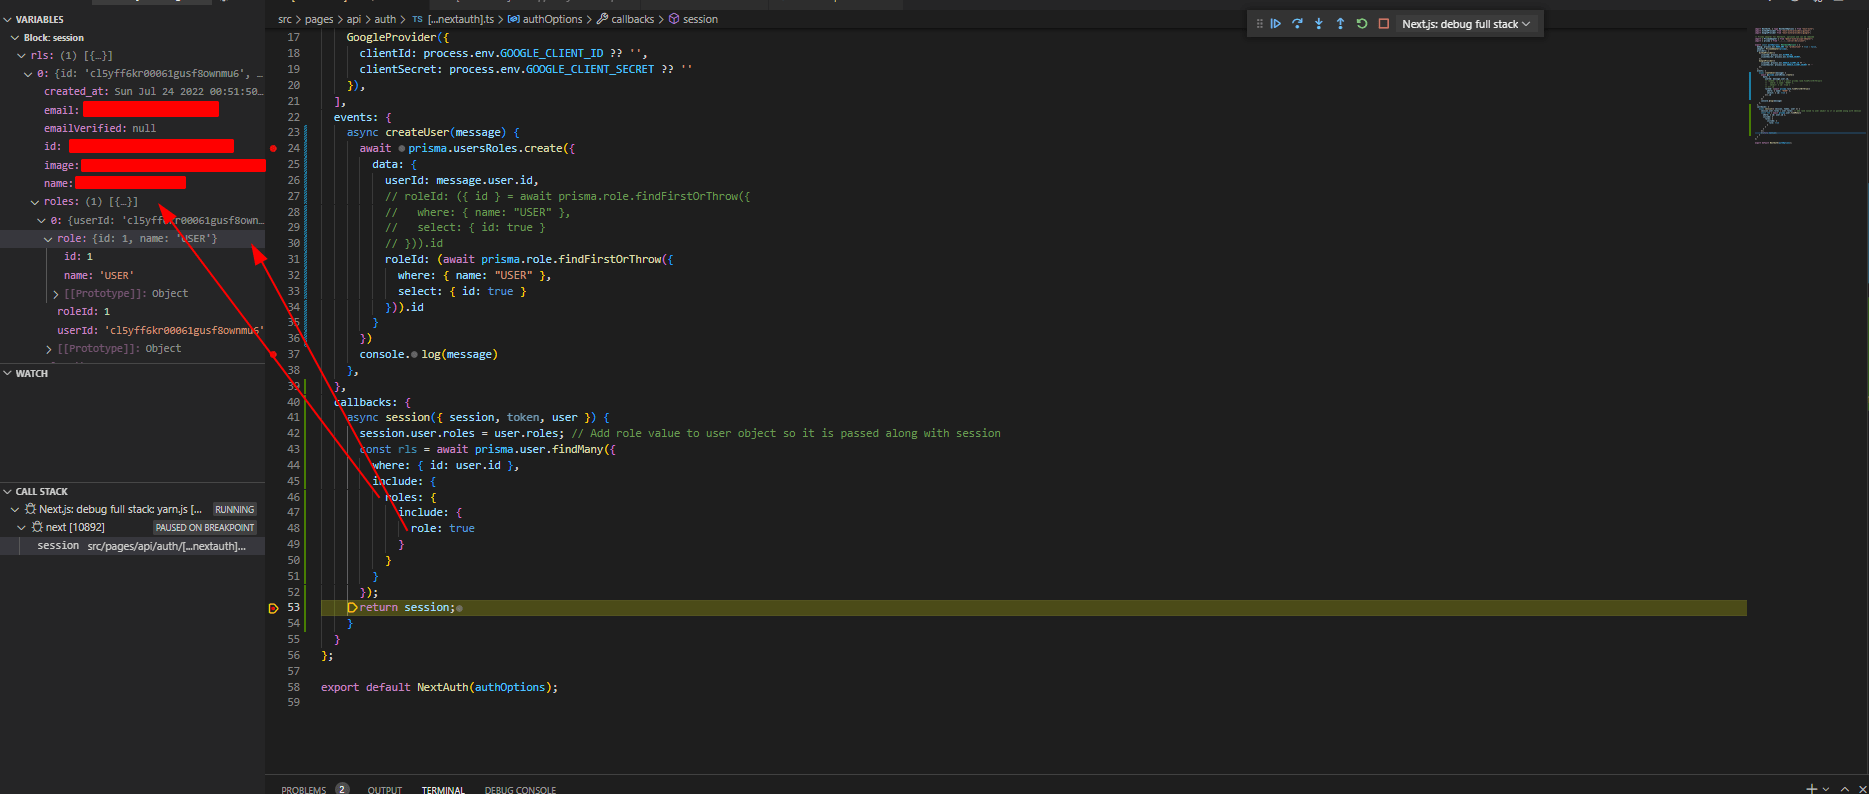Click the authOptions breadcrumb symbol
The height and width of the screenshot is (794, 1869).
(x=552, y=19)
